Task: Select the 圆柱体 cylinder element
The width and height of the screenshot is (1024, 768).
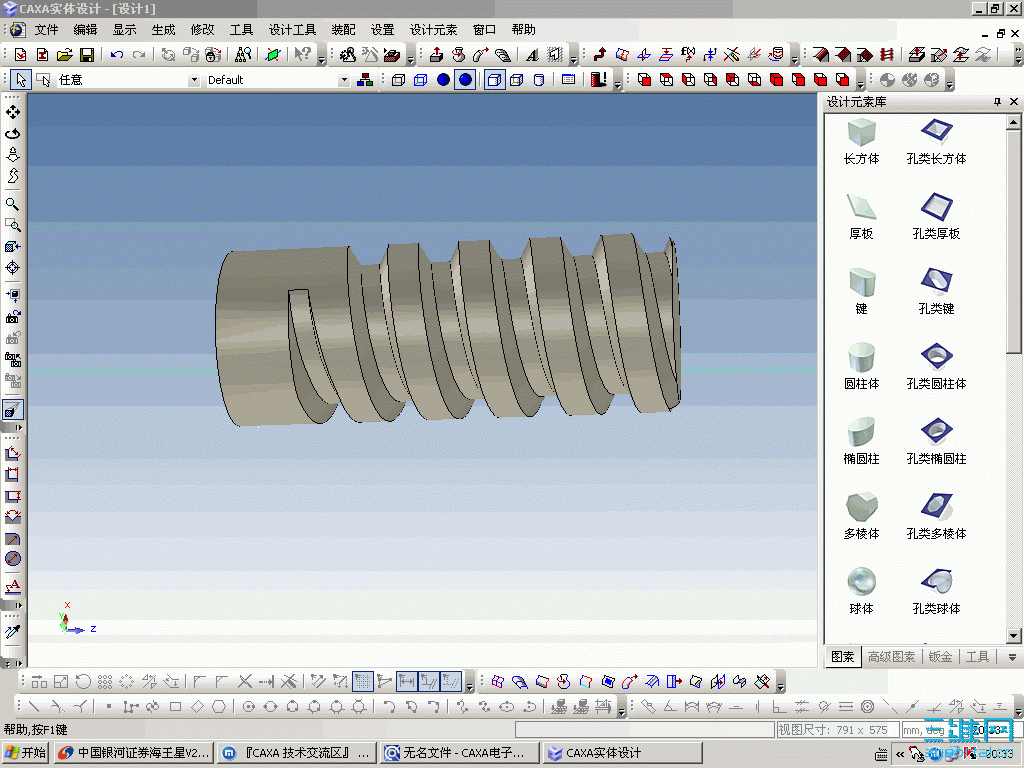Action: coord(861,367)
